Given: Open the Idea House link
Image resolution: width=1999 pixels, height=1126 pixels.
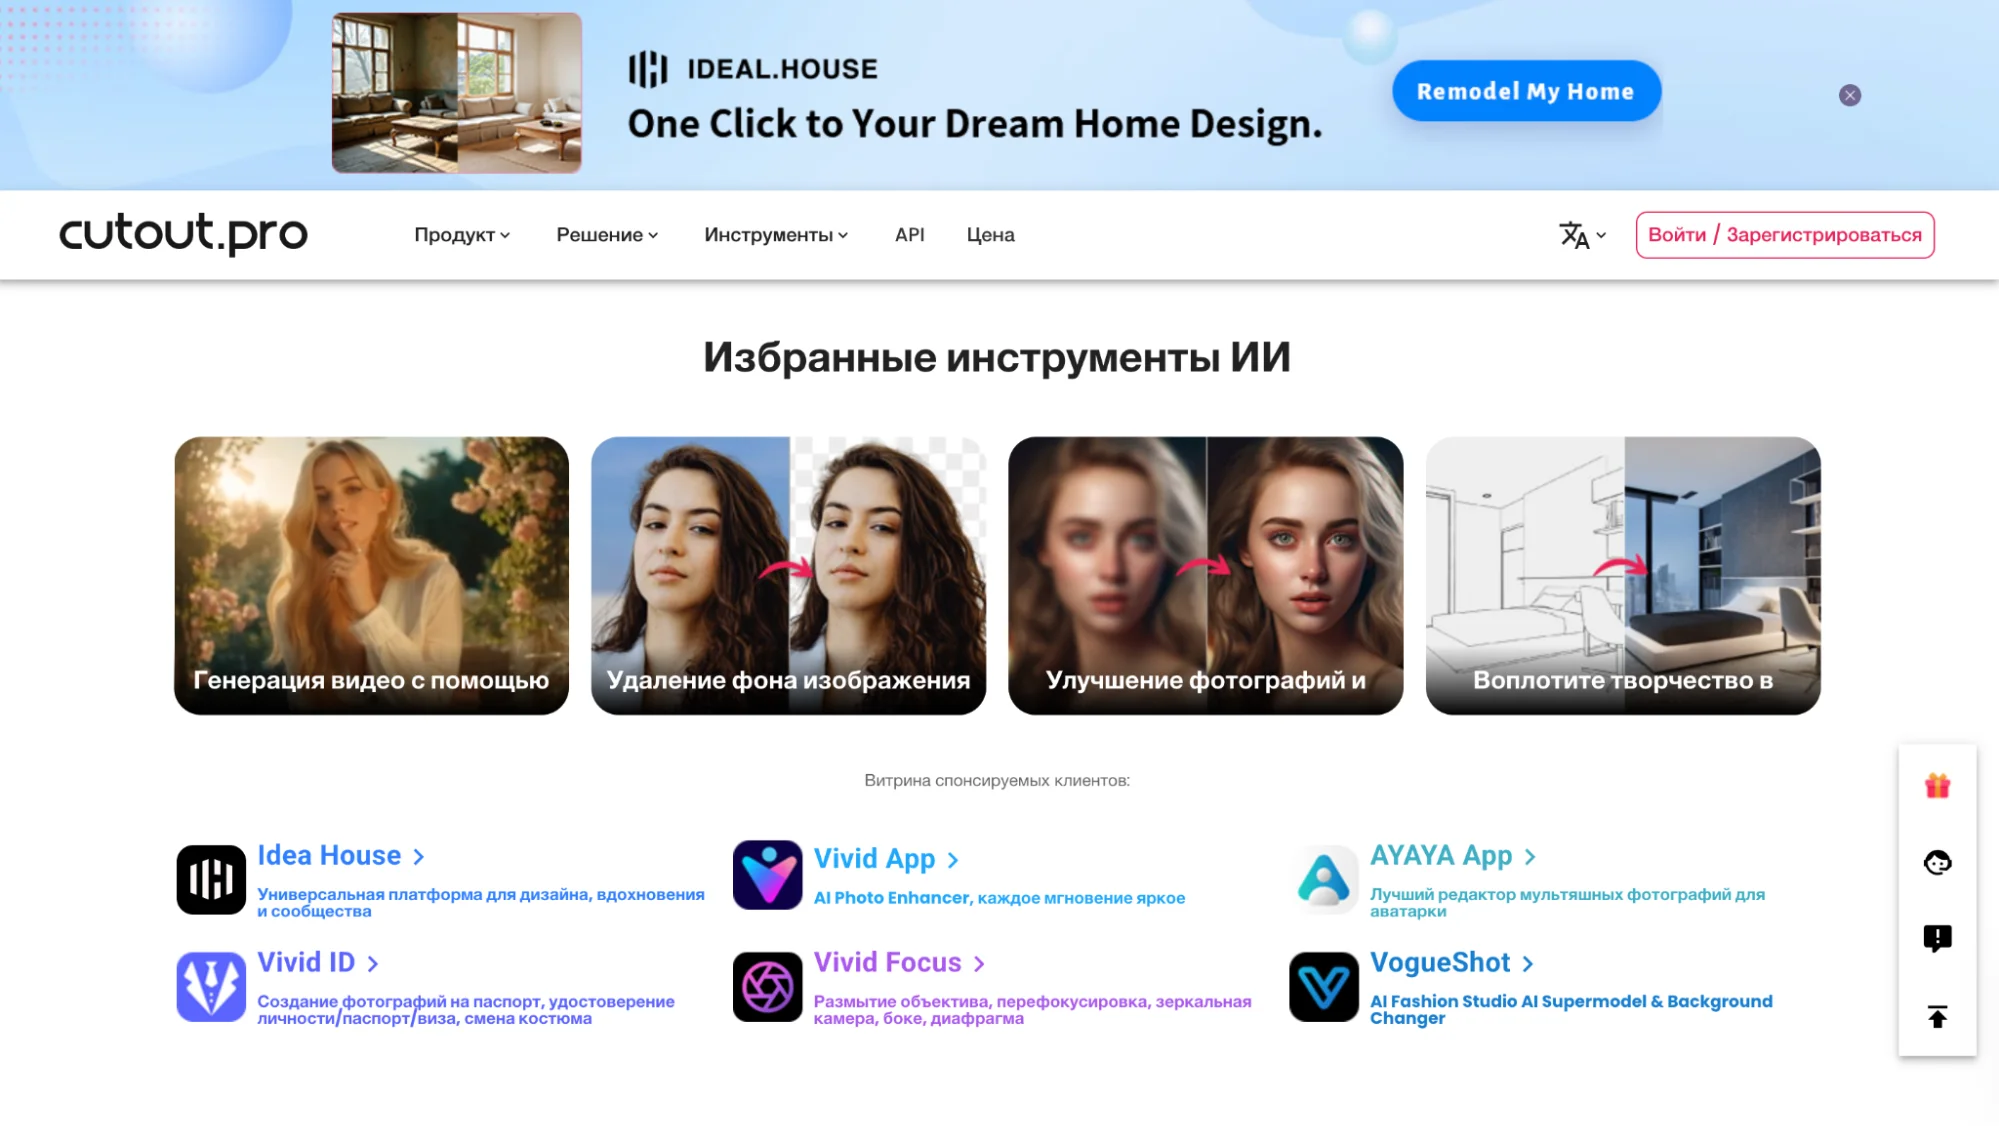Looking at the screenshot, I should [341, 856].
